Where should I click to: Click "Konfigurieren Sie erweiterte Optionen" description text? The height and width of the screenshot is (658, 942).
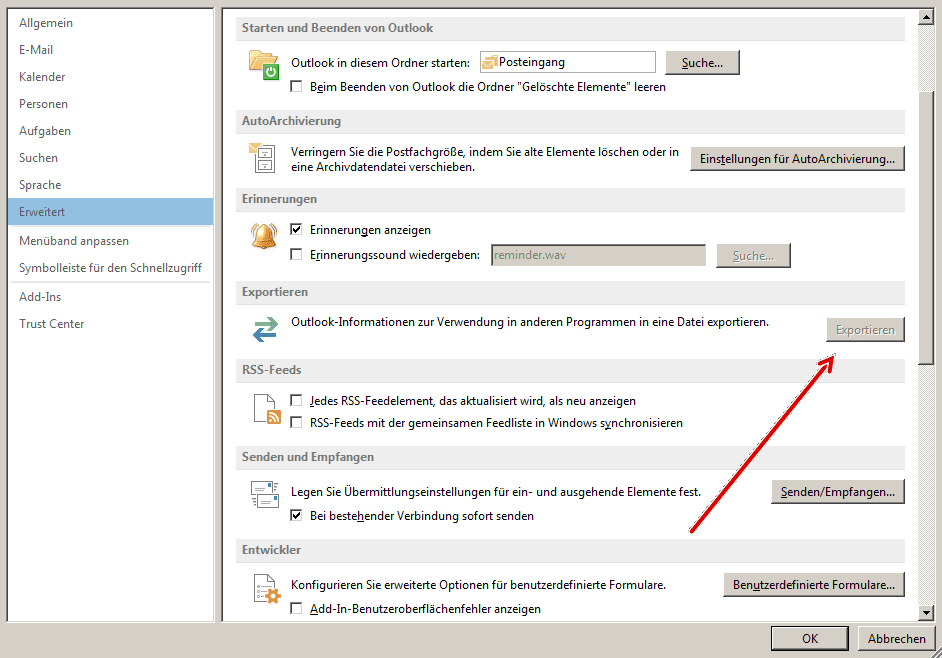(x=478, y=585)
